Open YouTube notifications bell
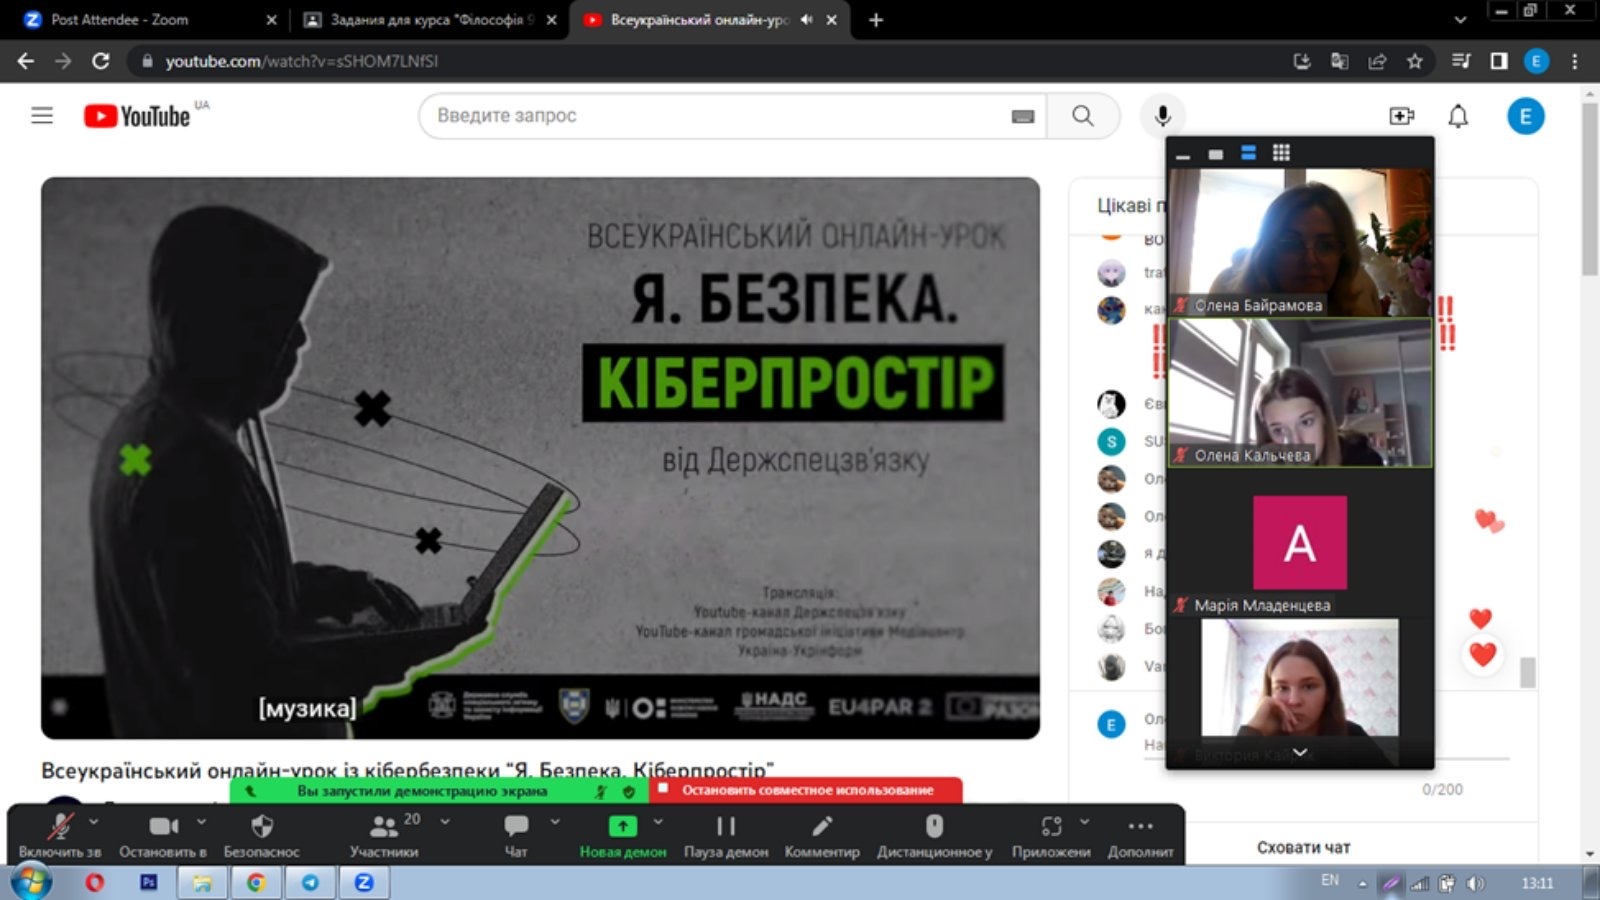This screenshot has height=900, width=1600. click(1458, 116)
